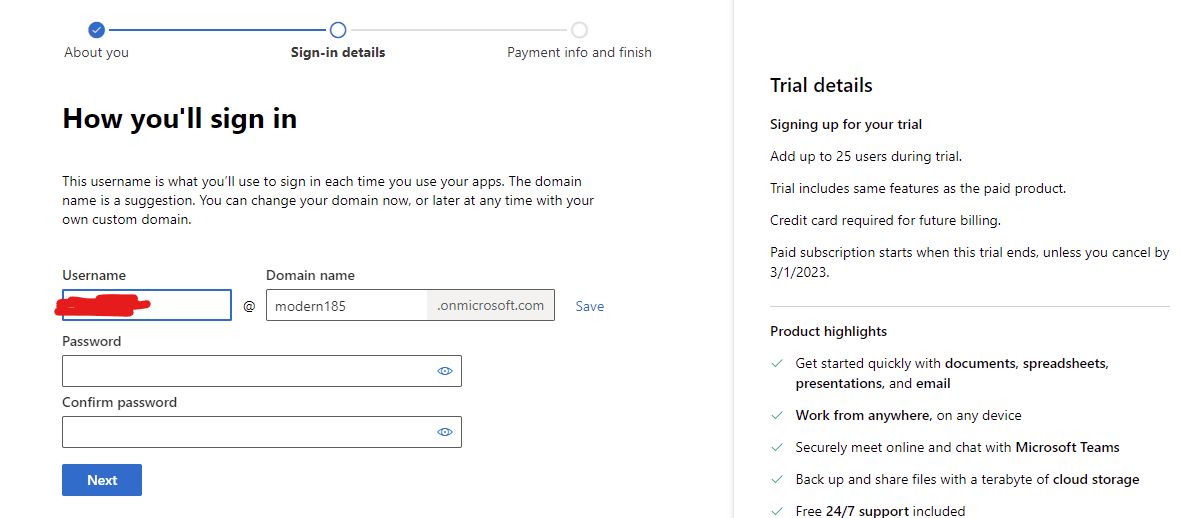Image resolution: width=1180 pixels, height=518 pixels.
Task: Click the checkmark beside Securely meet online
Action: tap(777, 447)
